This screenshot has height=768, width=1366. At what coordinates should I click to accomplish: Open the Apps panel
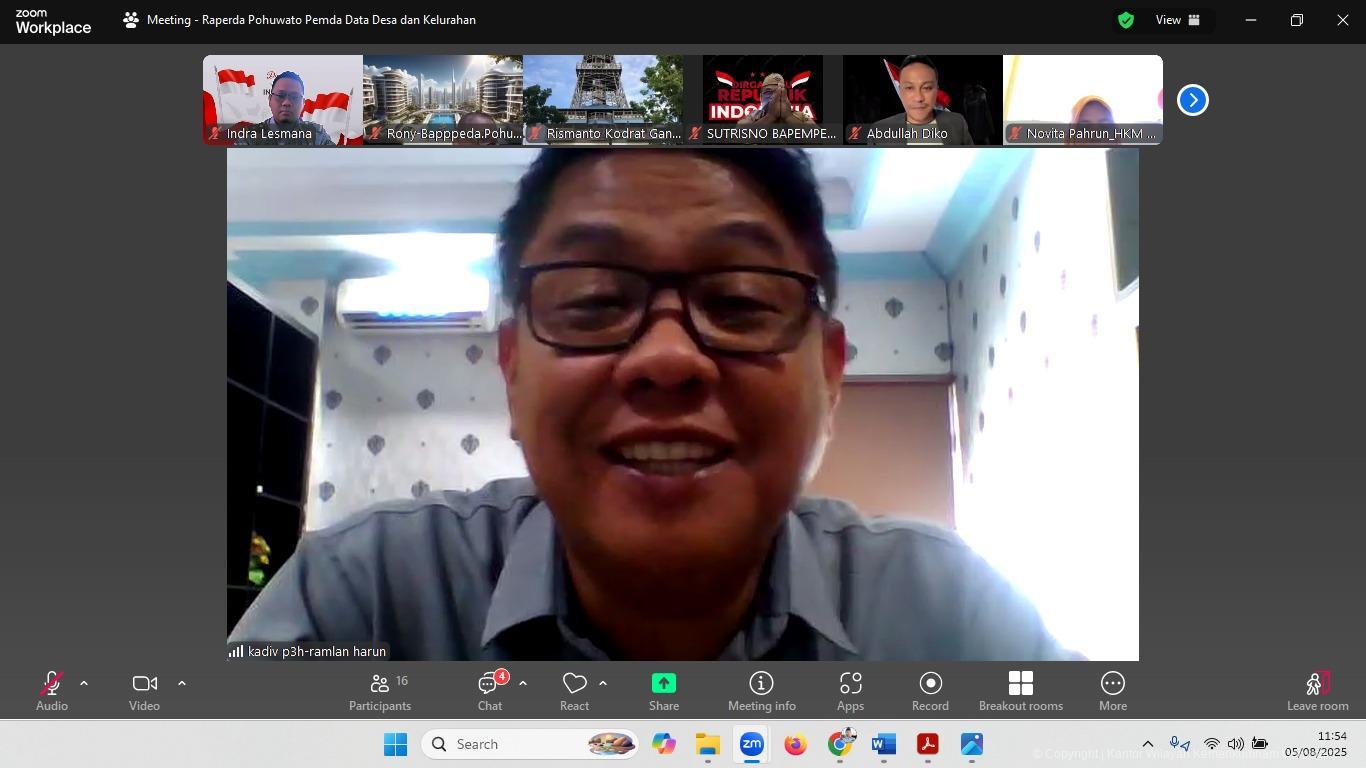click(850, 691)
